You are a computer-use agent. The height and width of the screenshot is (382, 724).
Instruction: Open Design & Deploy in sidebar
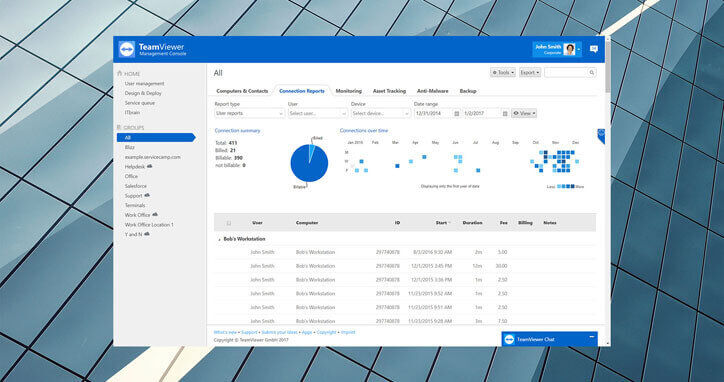click(x=143, y=93)
